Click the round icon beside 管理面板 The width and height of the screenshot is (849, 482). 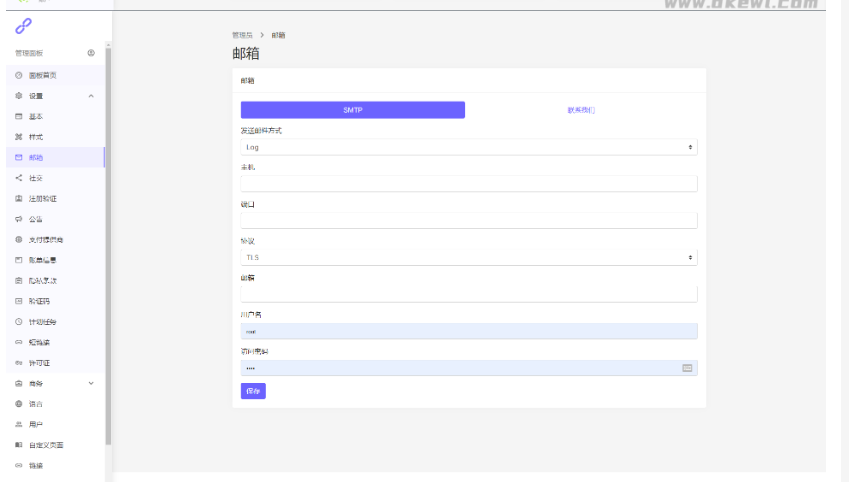[x=91, y=53]
